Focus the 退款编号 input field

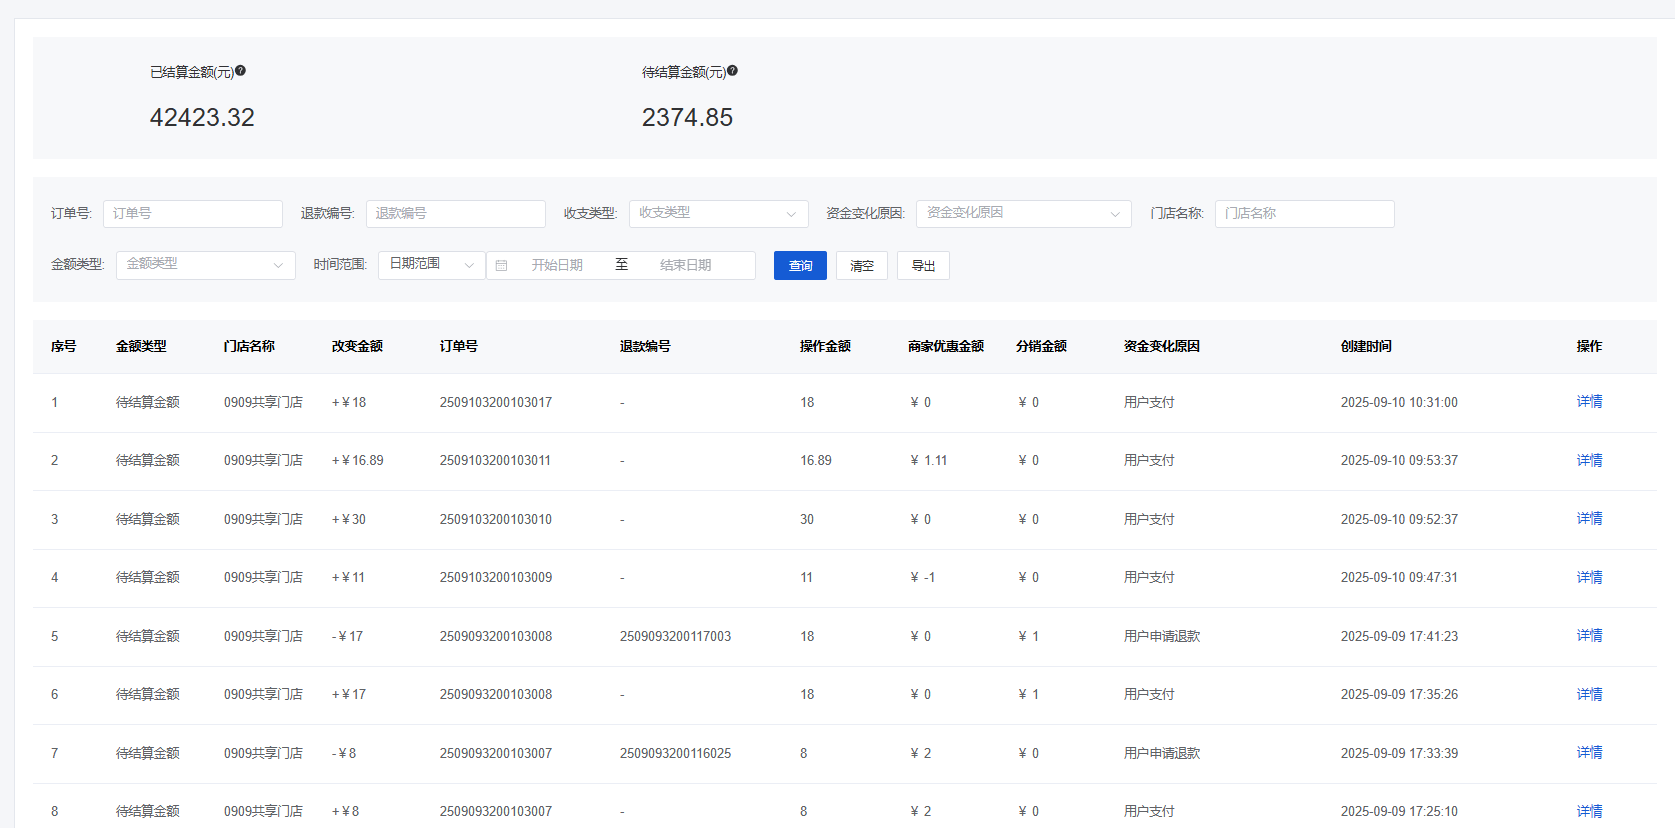456,214
